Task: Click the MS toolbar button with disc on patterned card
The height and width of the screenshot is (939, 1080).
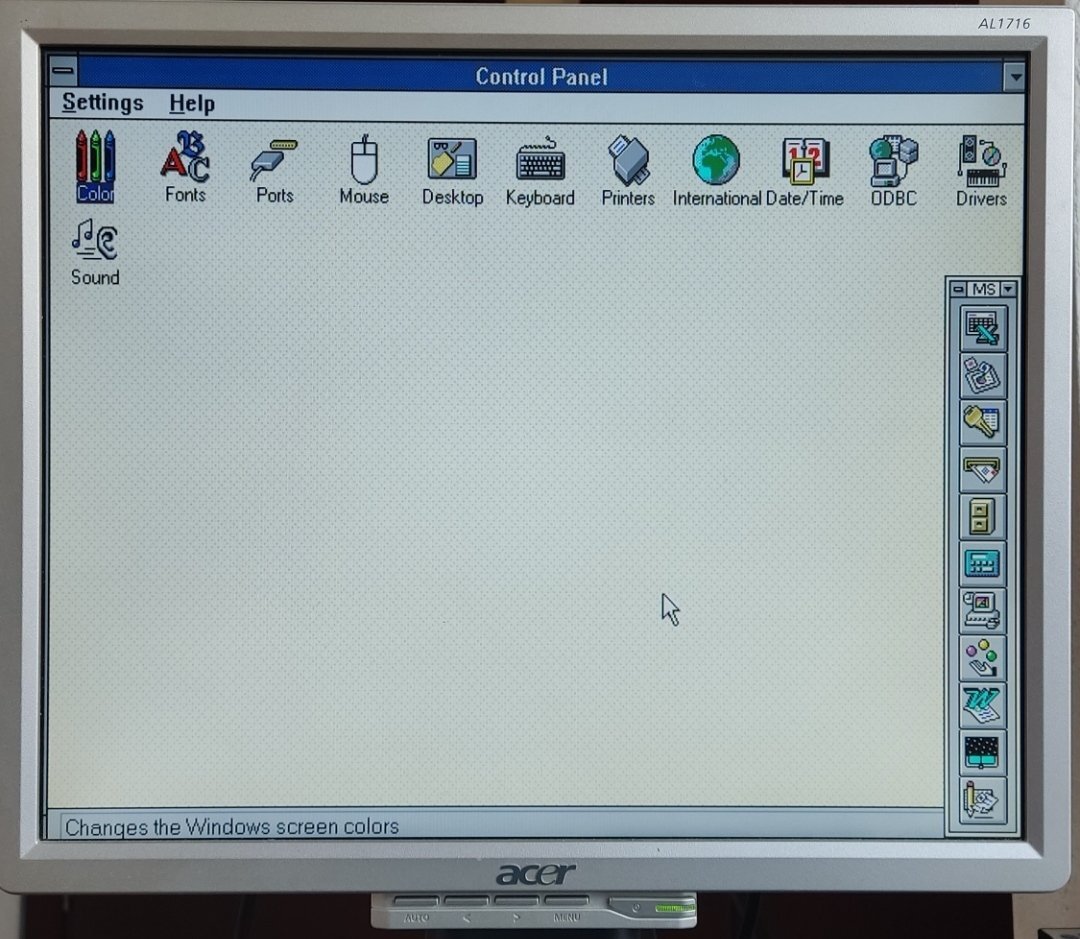Action: (982, 375)
